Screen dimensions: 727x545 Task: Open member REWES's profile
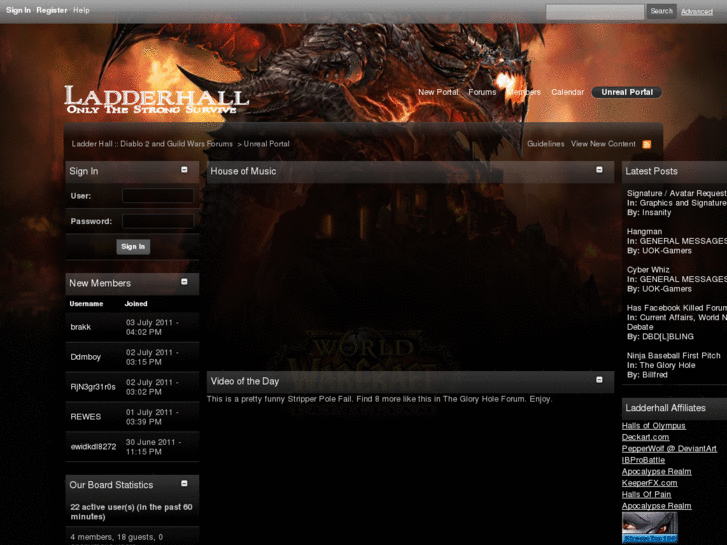coord(86,417)
